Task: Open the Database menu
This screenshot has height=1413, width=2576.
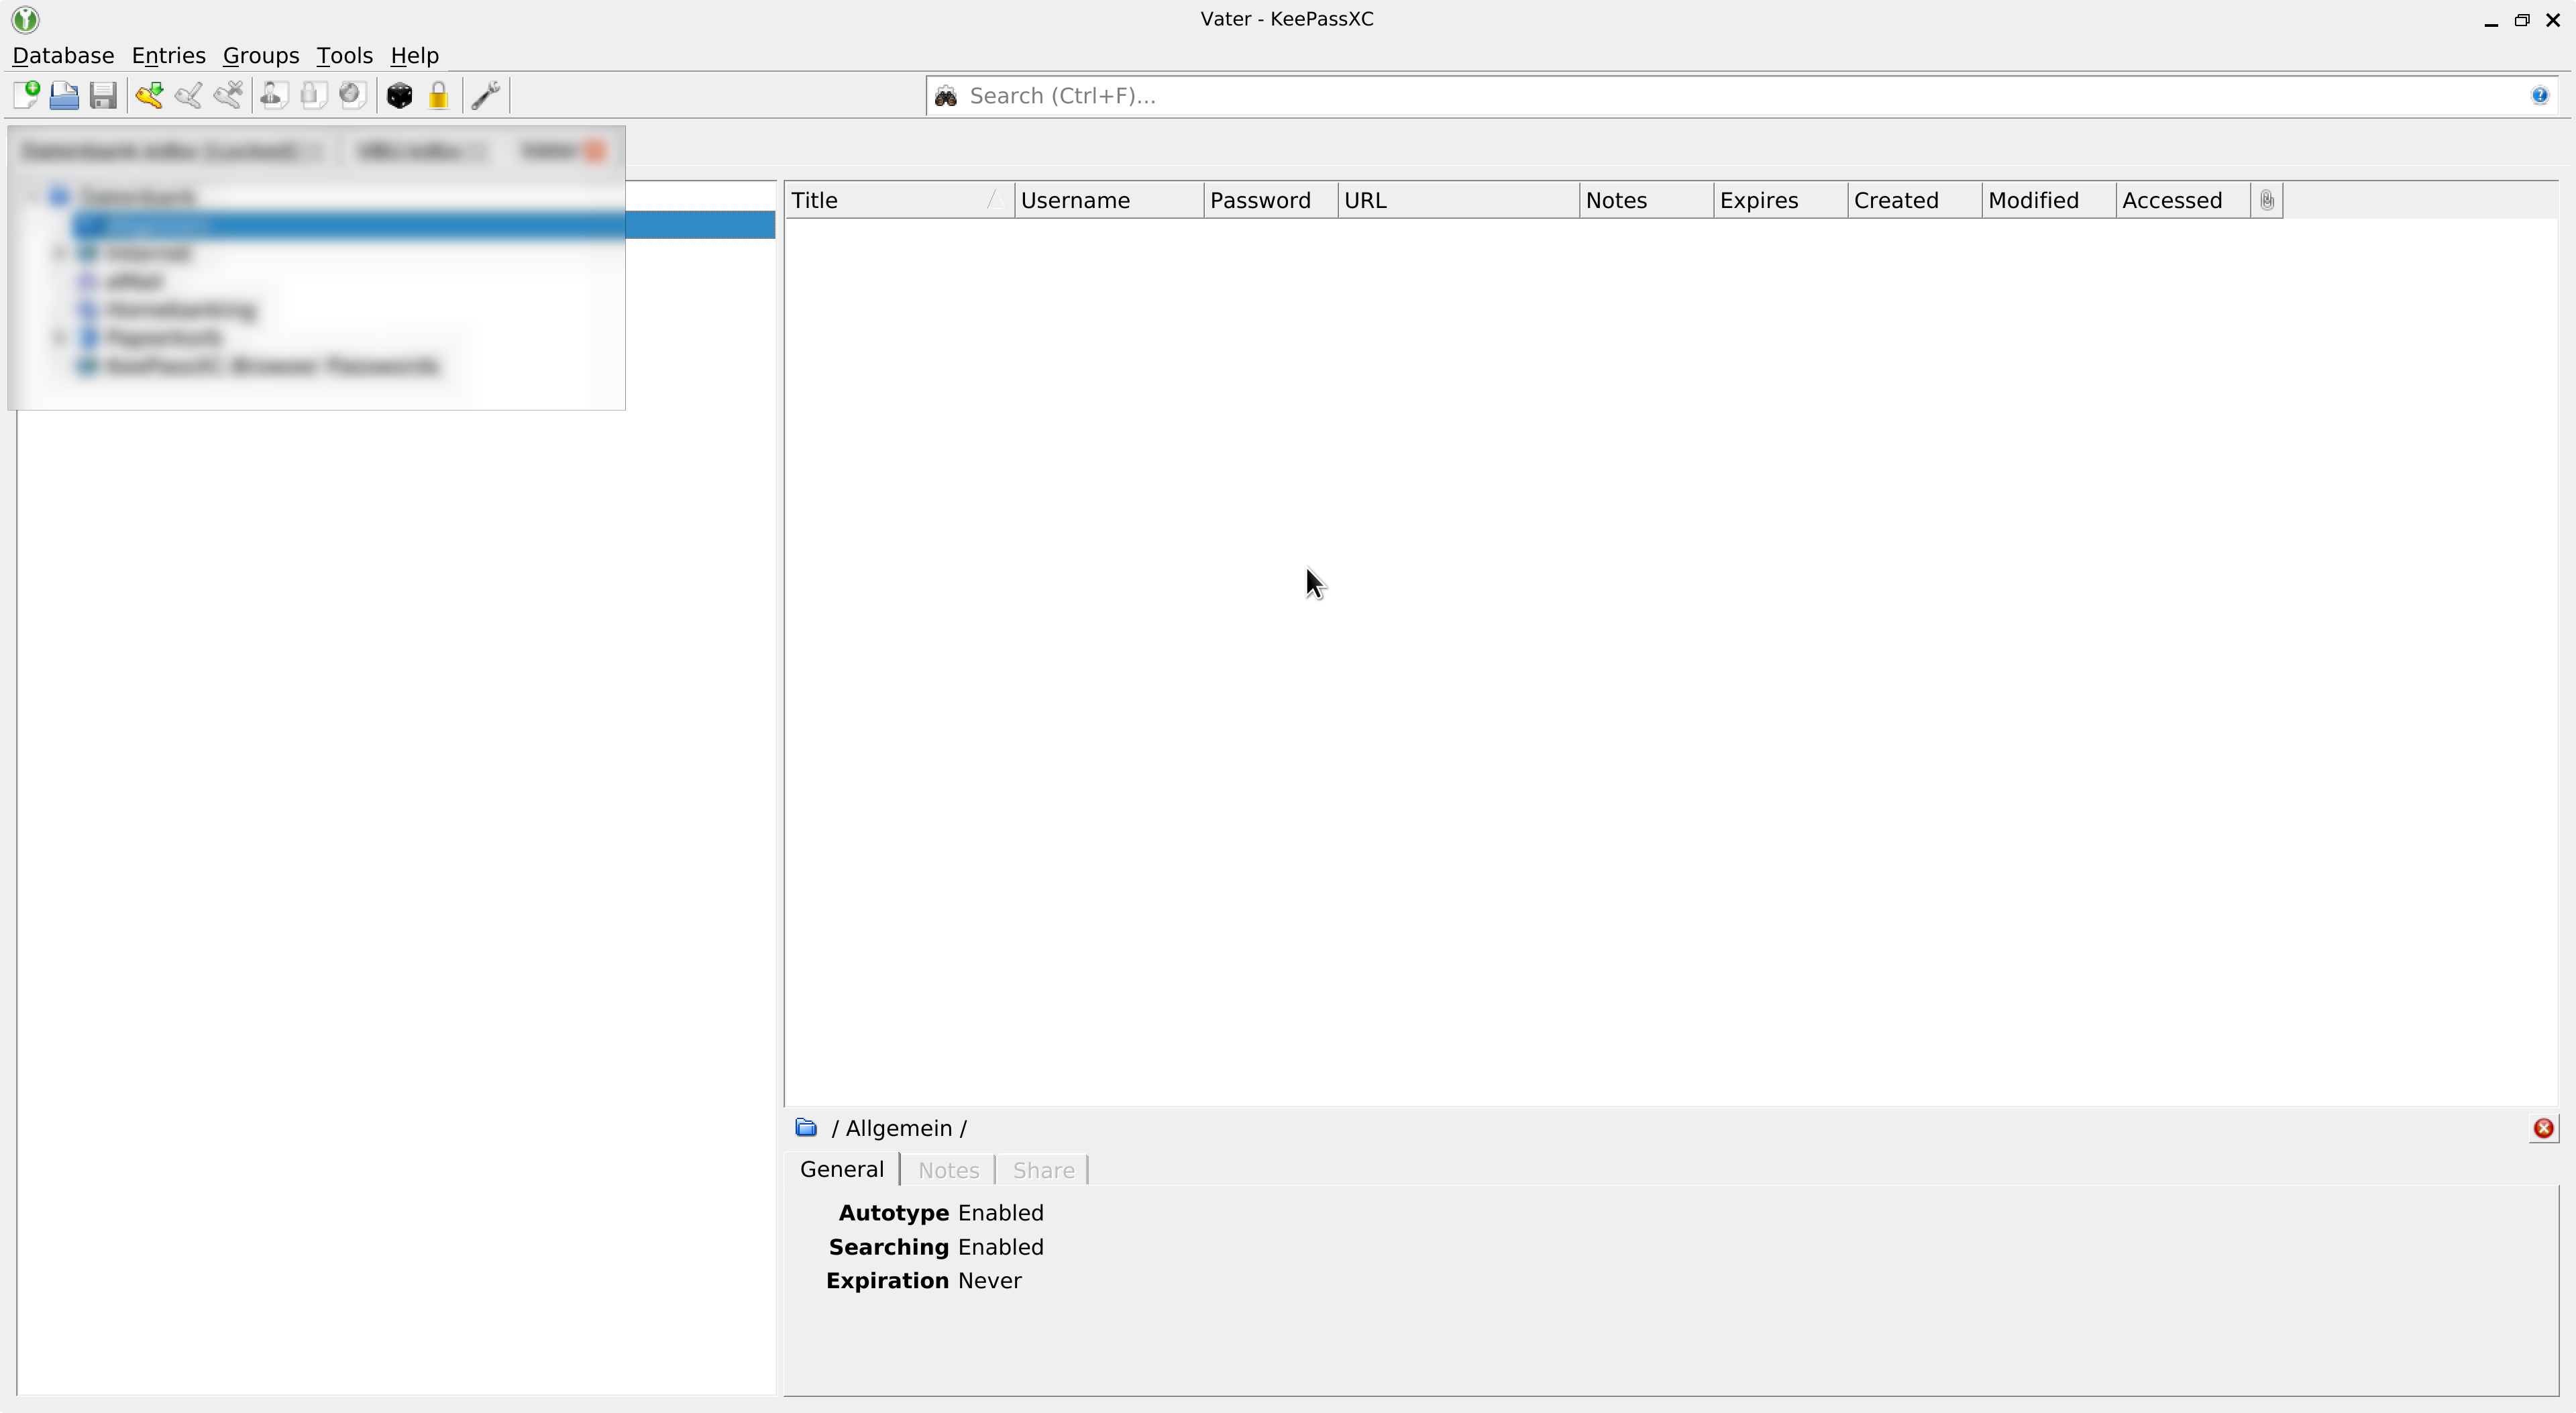Action: 63,55
